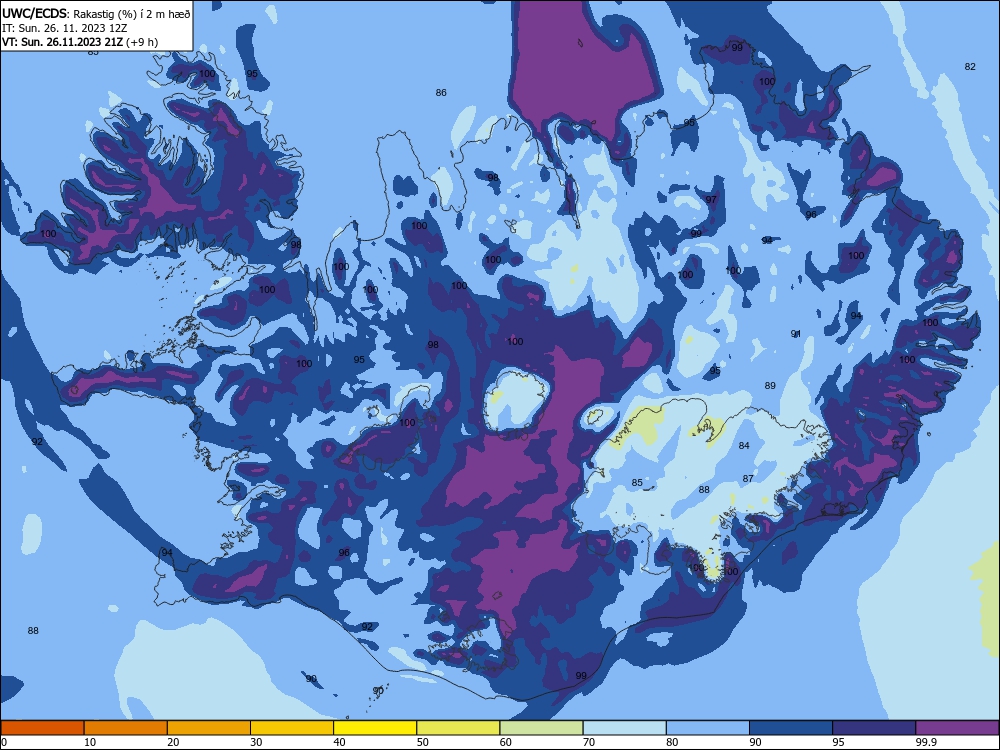Screen dimensions: 1000x750
Task: Pick the pale green 60–70 legend swatch
Action: 541,728
